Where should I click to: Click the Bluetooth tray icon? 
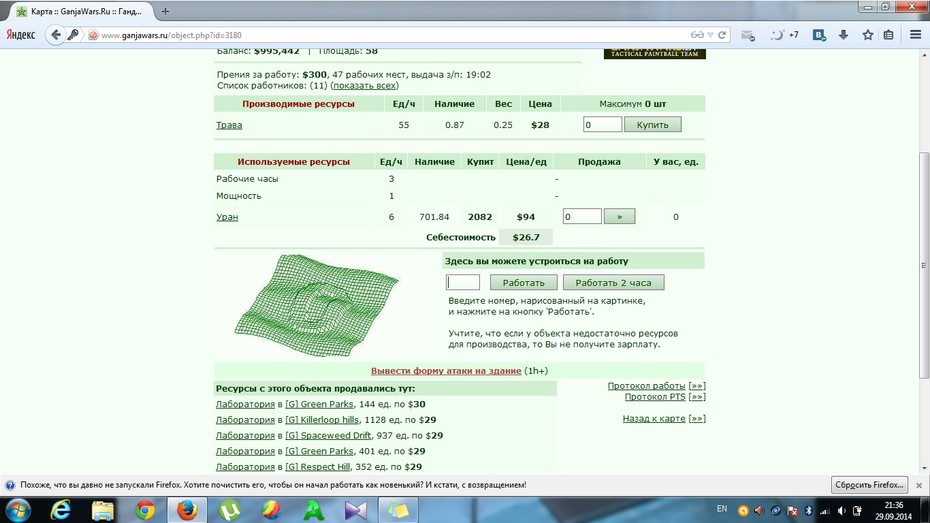pyautogui.click(x=808, y=511)
